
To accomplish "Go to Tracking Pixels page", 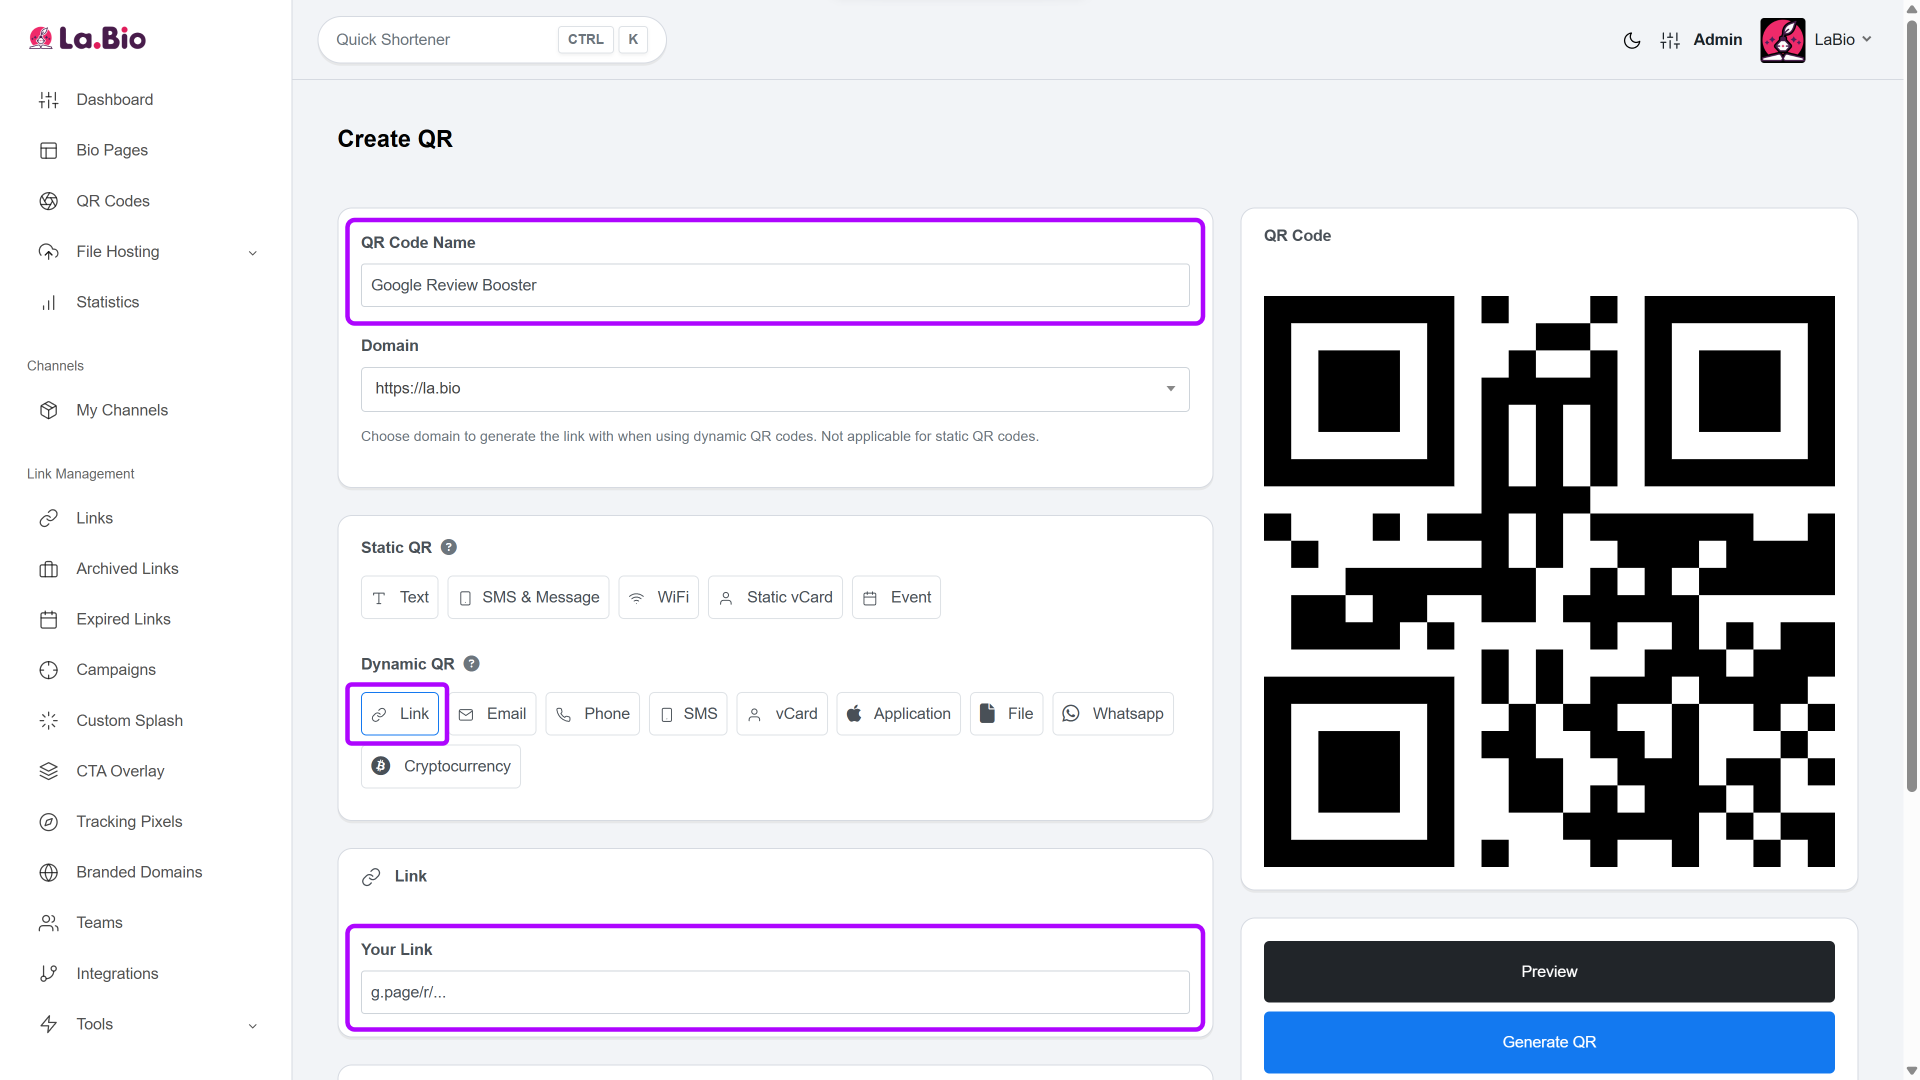I will 129,822.
